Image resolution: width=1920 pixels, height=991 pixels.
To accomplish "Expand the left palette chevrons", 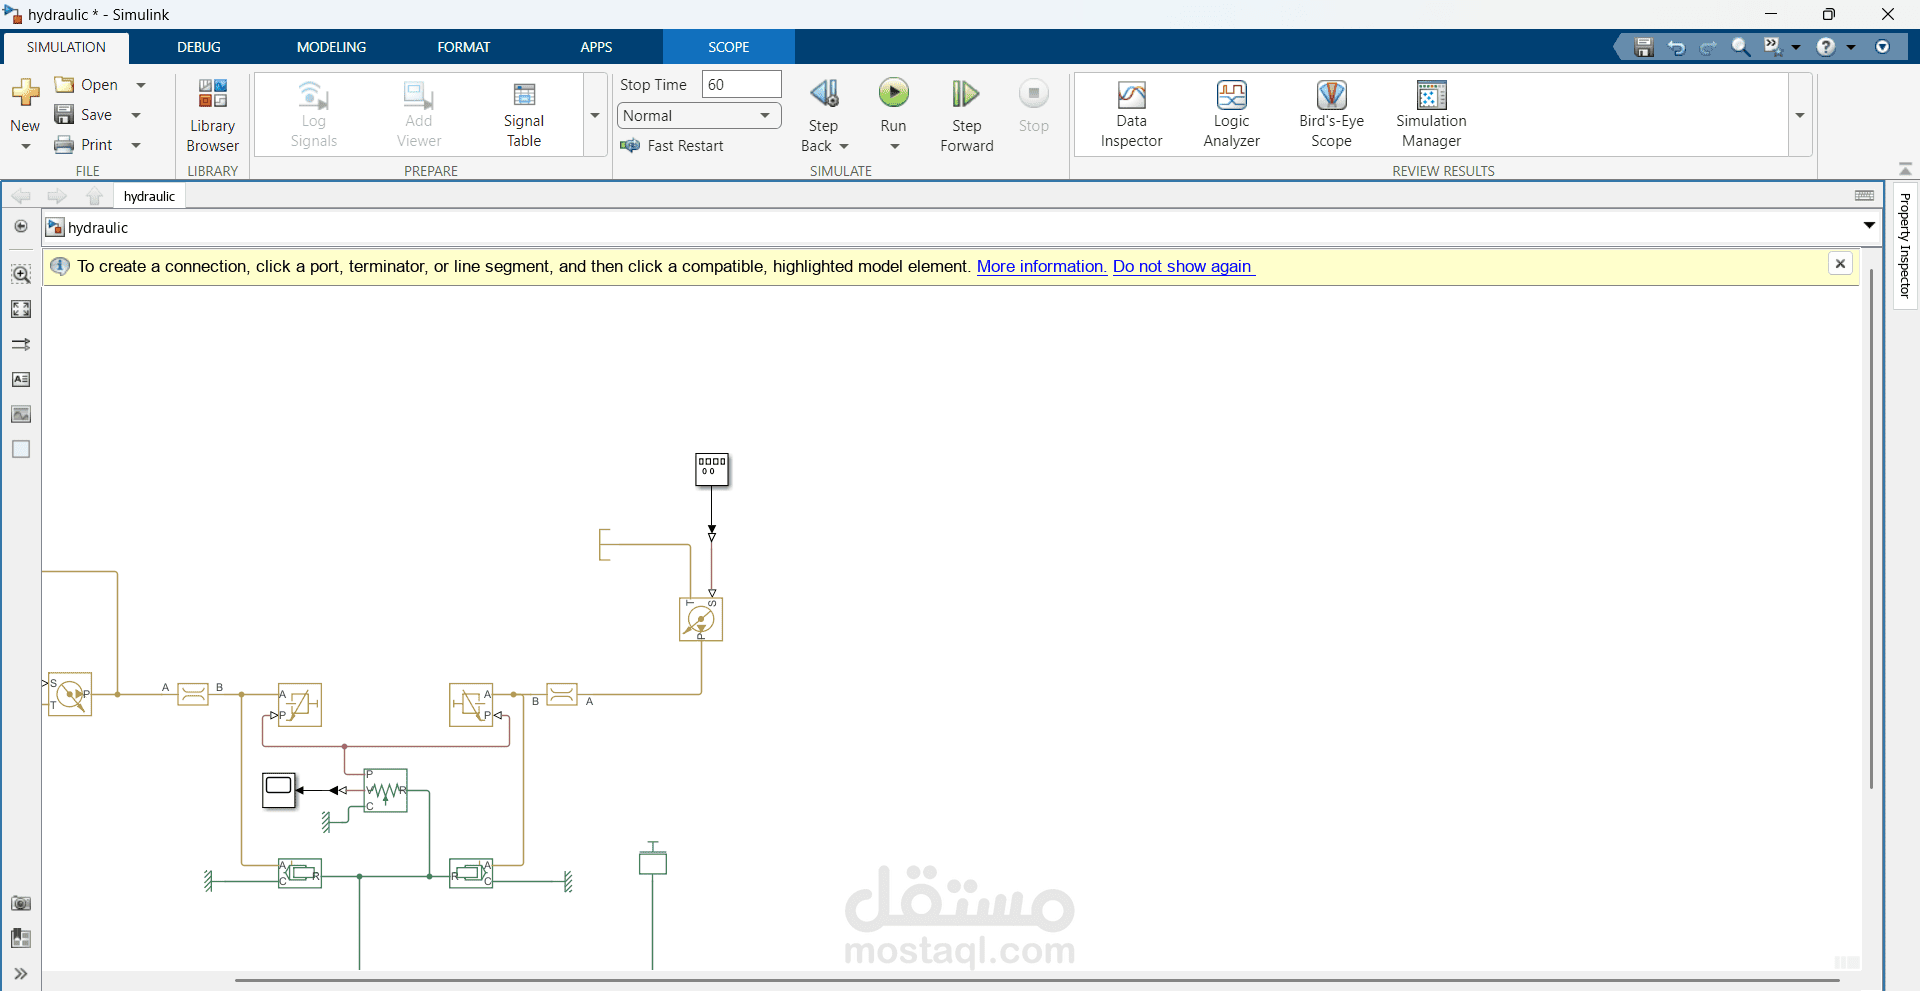I will pyautogui.click(x=21, y=974).
